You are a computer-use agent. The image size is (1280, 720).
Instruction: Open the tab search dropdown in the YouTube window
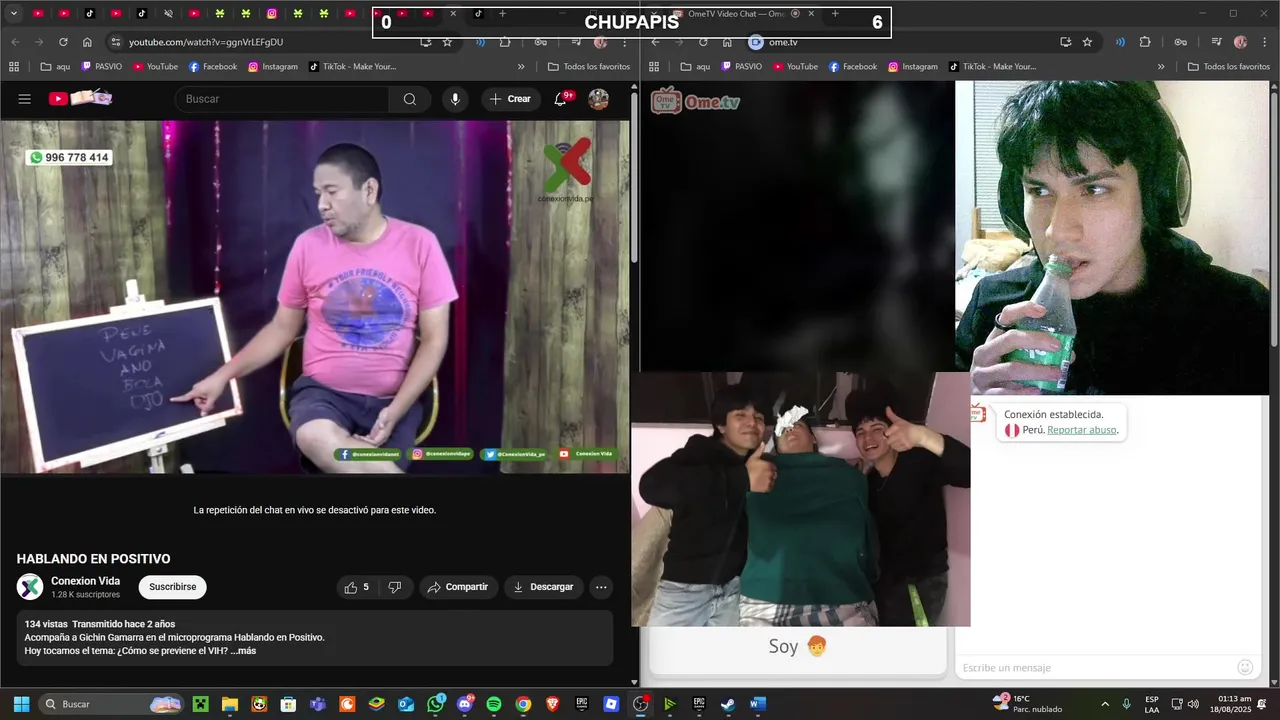[x=14, y=14]
